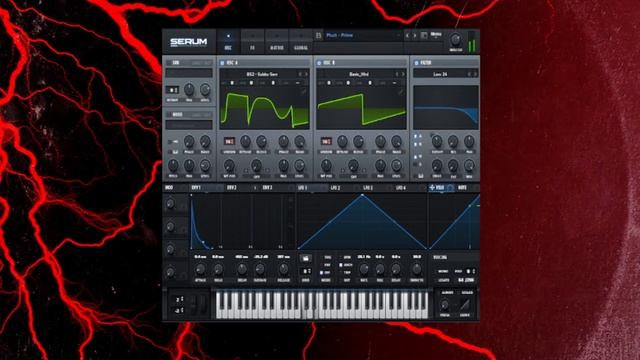Click the Filter Cutoff knob
Screen dimensions: 640x360
(x=437, y=142)
